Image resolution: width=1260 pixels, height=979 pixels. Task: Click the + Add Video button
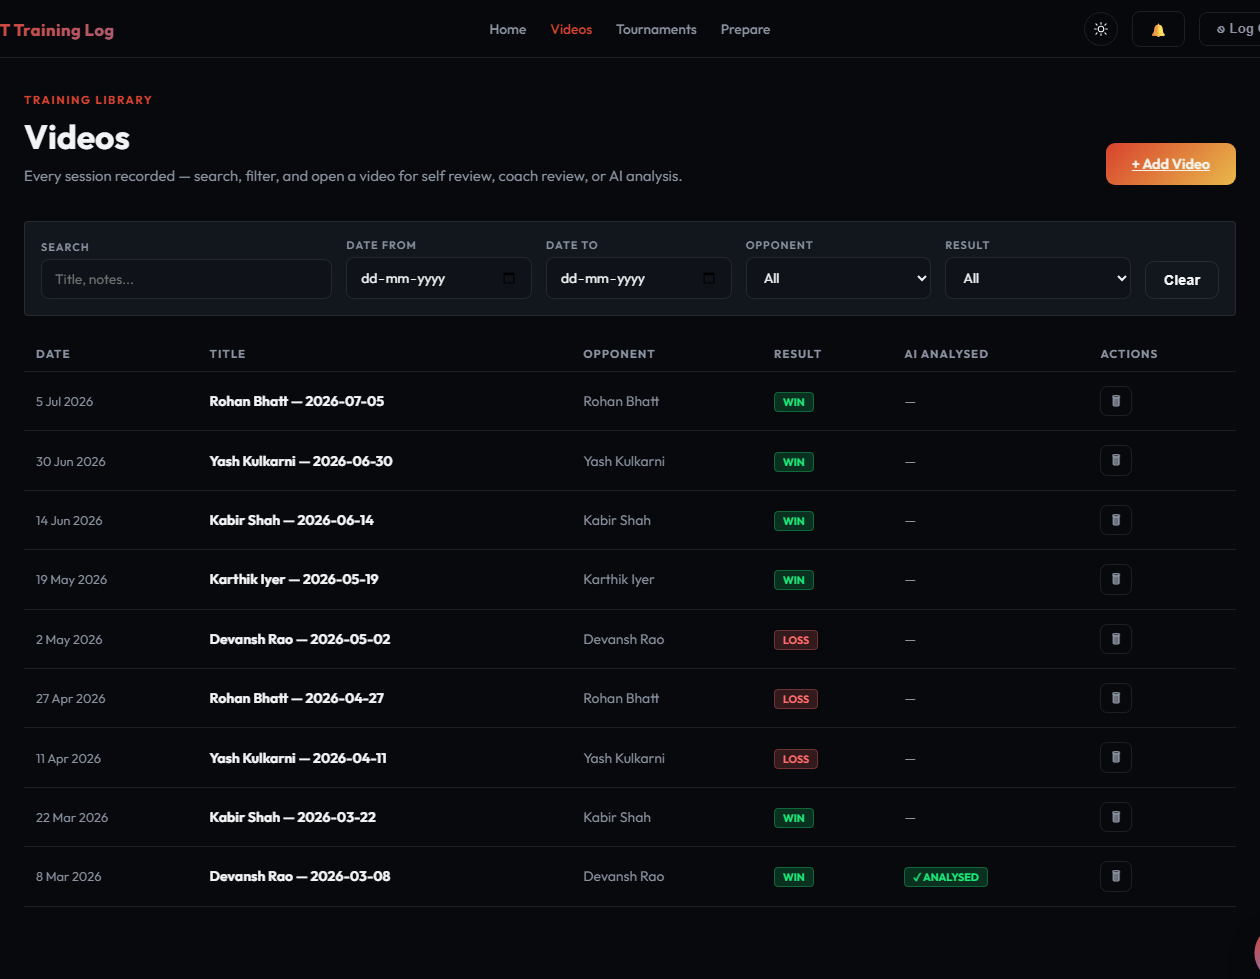pyautogui.click(x=1171, y=164)
